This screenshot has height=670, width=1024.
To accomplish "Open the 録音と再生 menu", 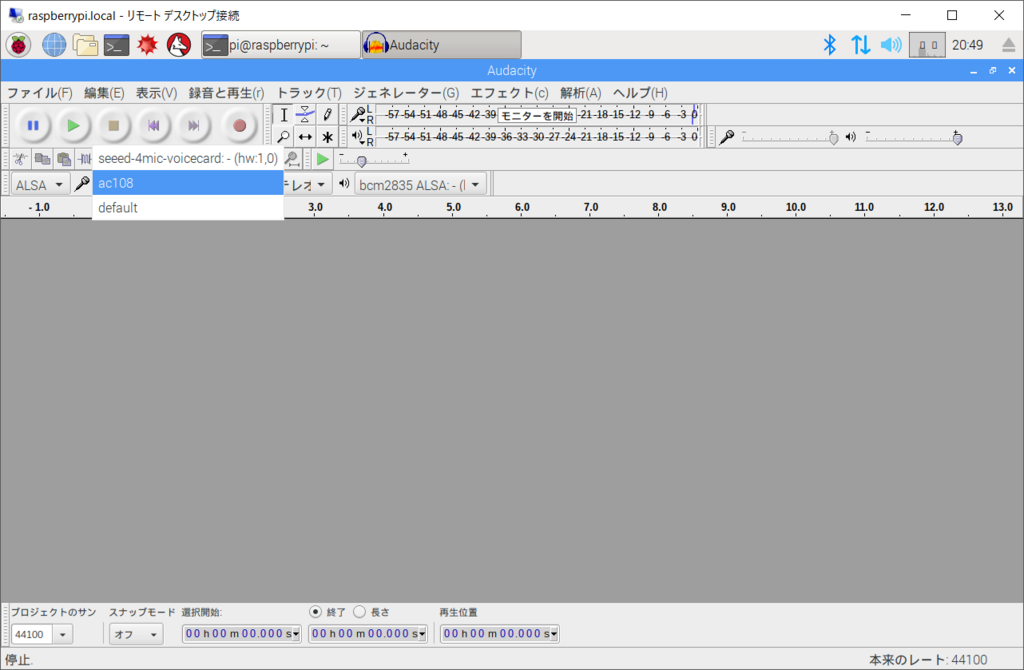I will (226, 93).
